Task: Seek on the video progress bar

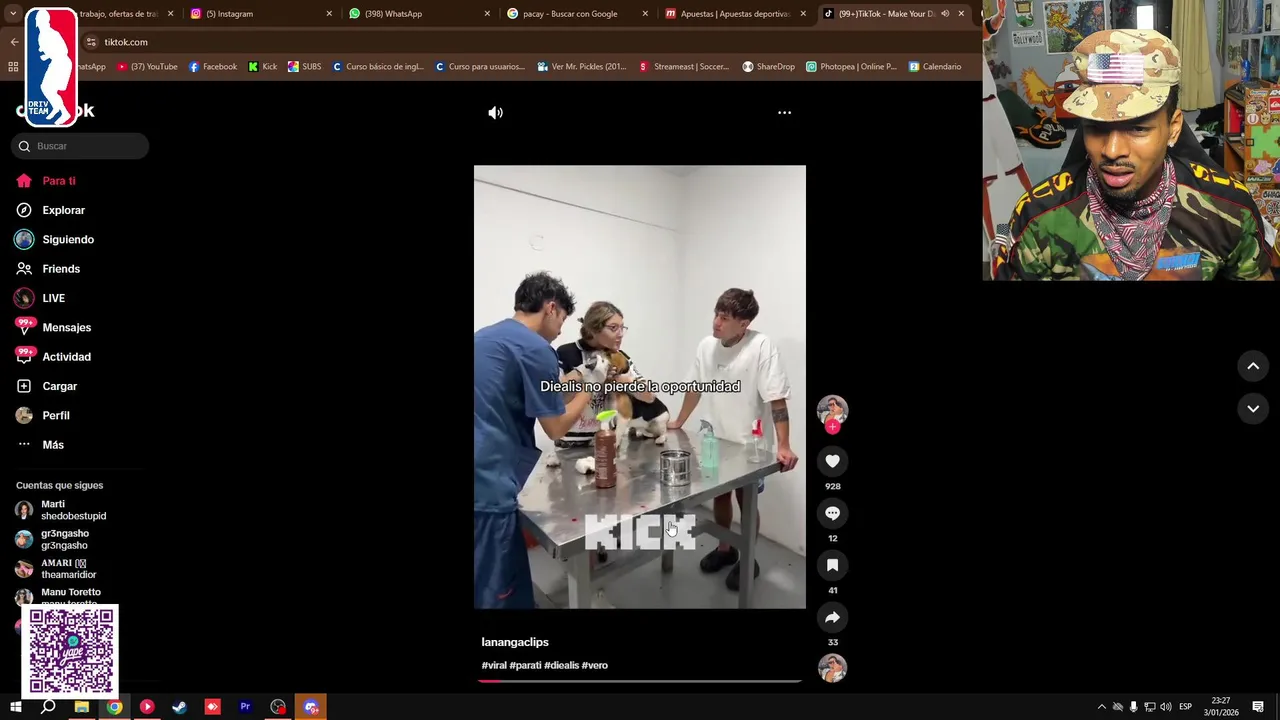Action: pyautogui.click(x=640, y=681)
